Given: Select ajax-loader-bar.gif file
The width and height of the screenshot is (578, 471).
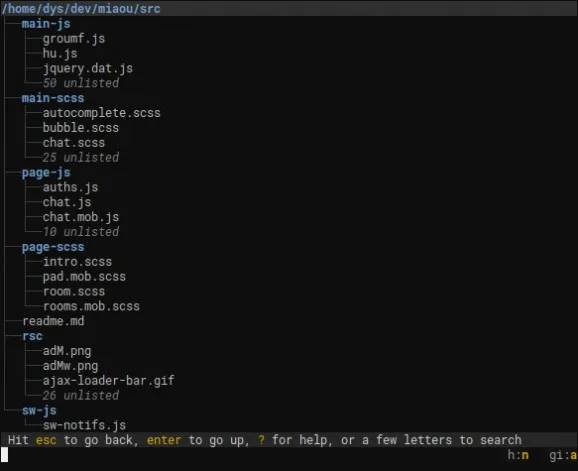Looking at the screenshot, I should (x=109, y=381).
